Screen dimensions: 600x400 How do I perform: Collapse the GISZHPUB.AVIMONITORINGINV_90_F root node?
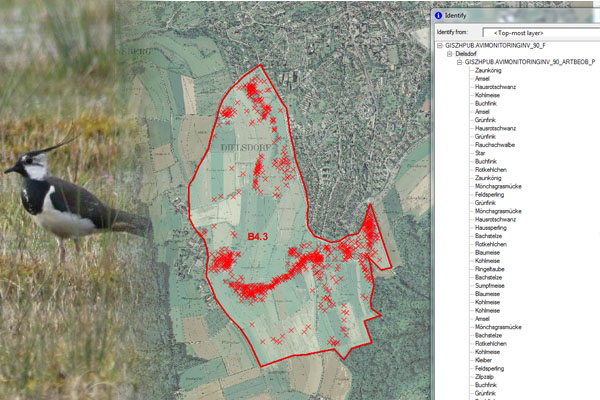click(438, 46)
